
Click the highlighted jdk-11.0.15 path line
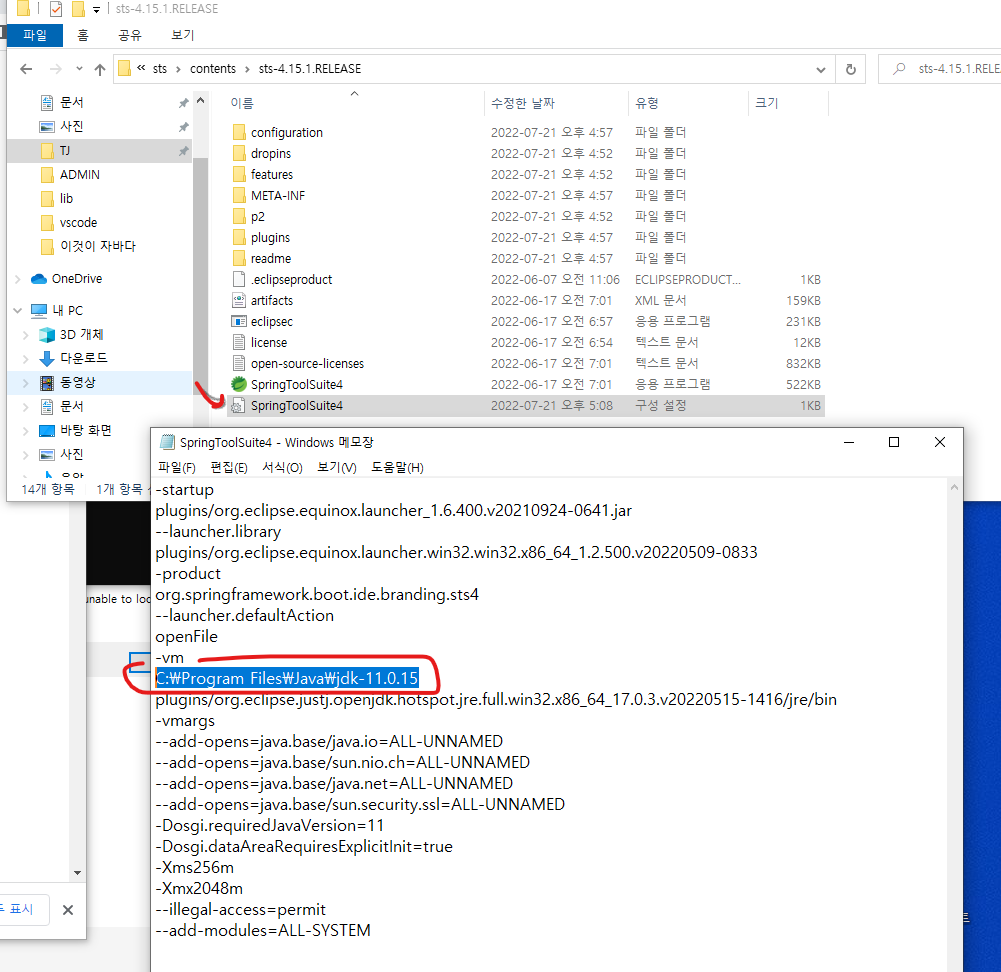pos(287,678)
